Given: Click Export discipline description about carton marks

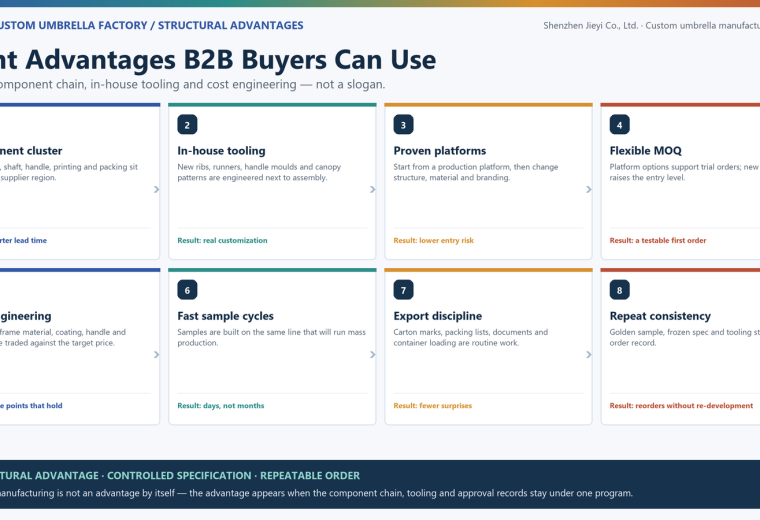Looking at the screenshot, I should point(471,337).
